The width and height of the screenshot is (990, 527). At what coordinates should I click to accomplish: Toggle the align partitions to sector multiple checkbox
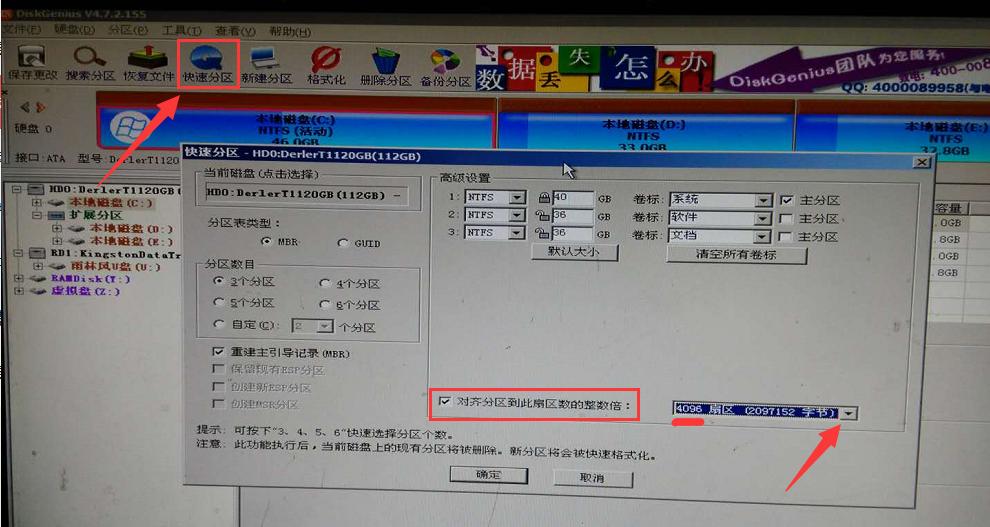point(445,401)
